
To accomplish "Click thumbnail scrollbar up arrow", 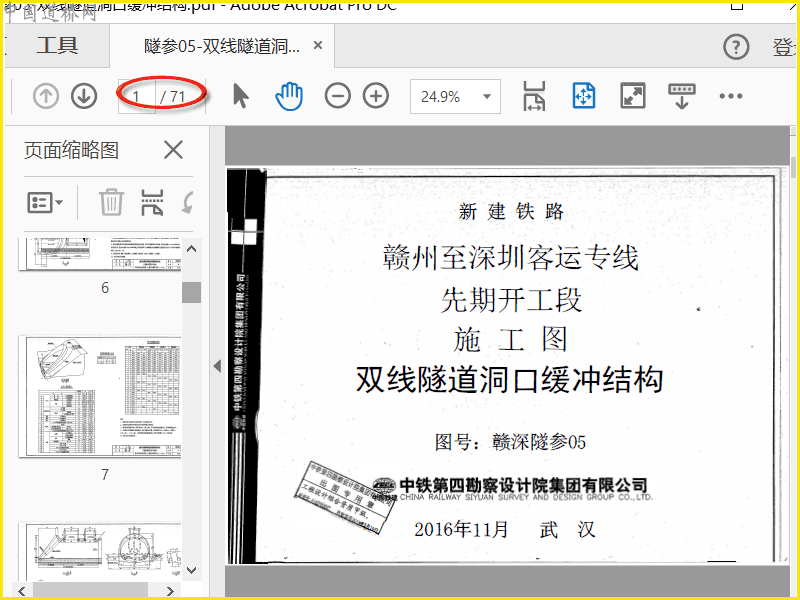I will pyautogui.click(x=191, y=249).
